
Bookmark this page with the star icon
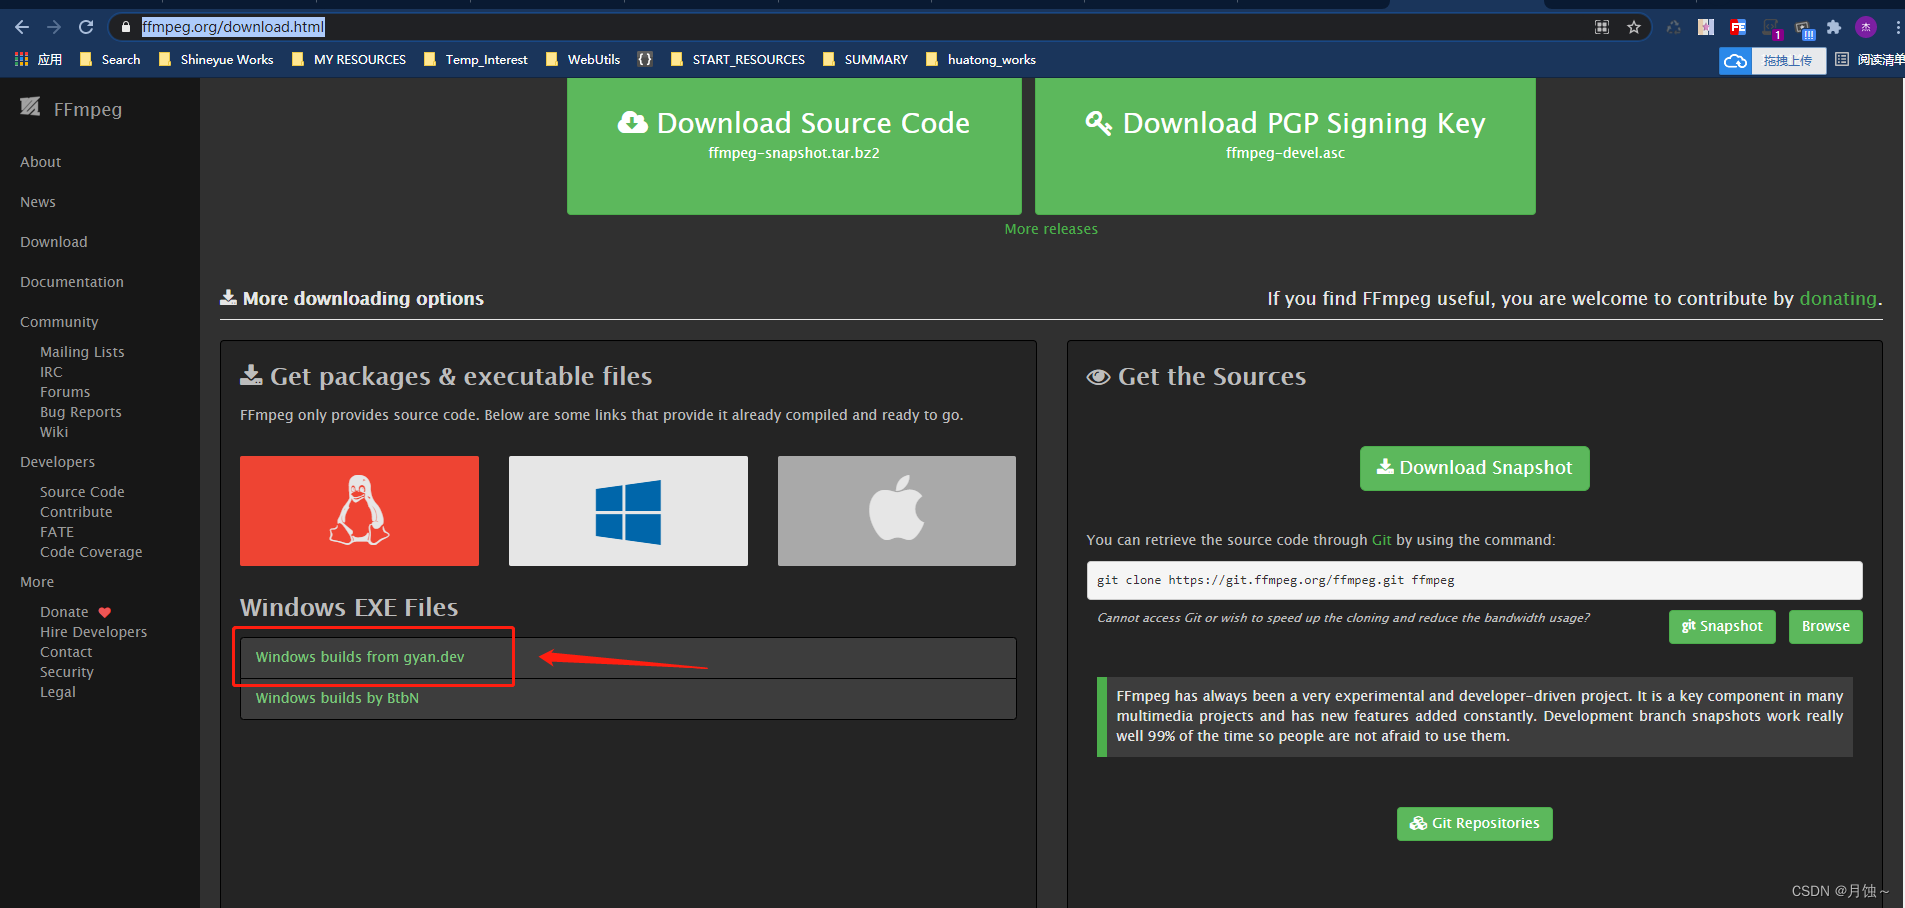(x=1634, y=27)
